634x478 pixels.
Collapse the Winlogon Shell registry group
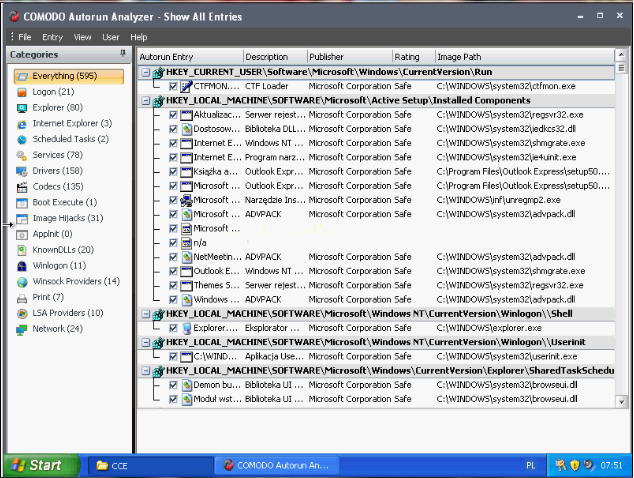[x=146, y=314]
